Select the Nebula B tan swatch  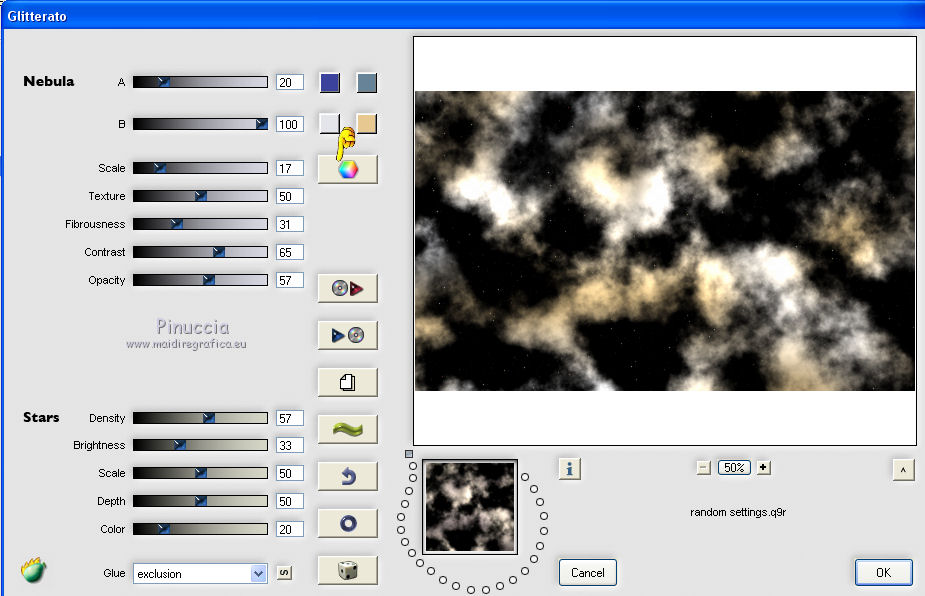pyautogui.click(x=366, y=124)
